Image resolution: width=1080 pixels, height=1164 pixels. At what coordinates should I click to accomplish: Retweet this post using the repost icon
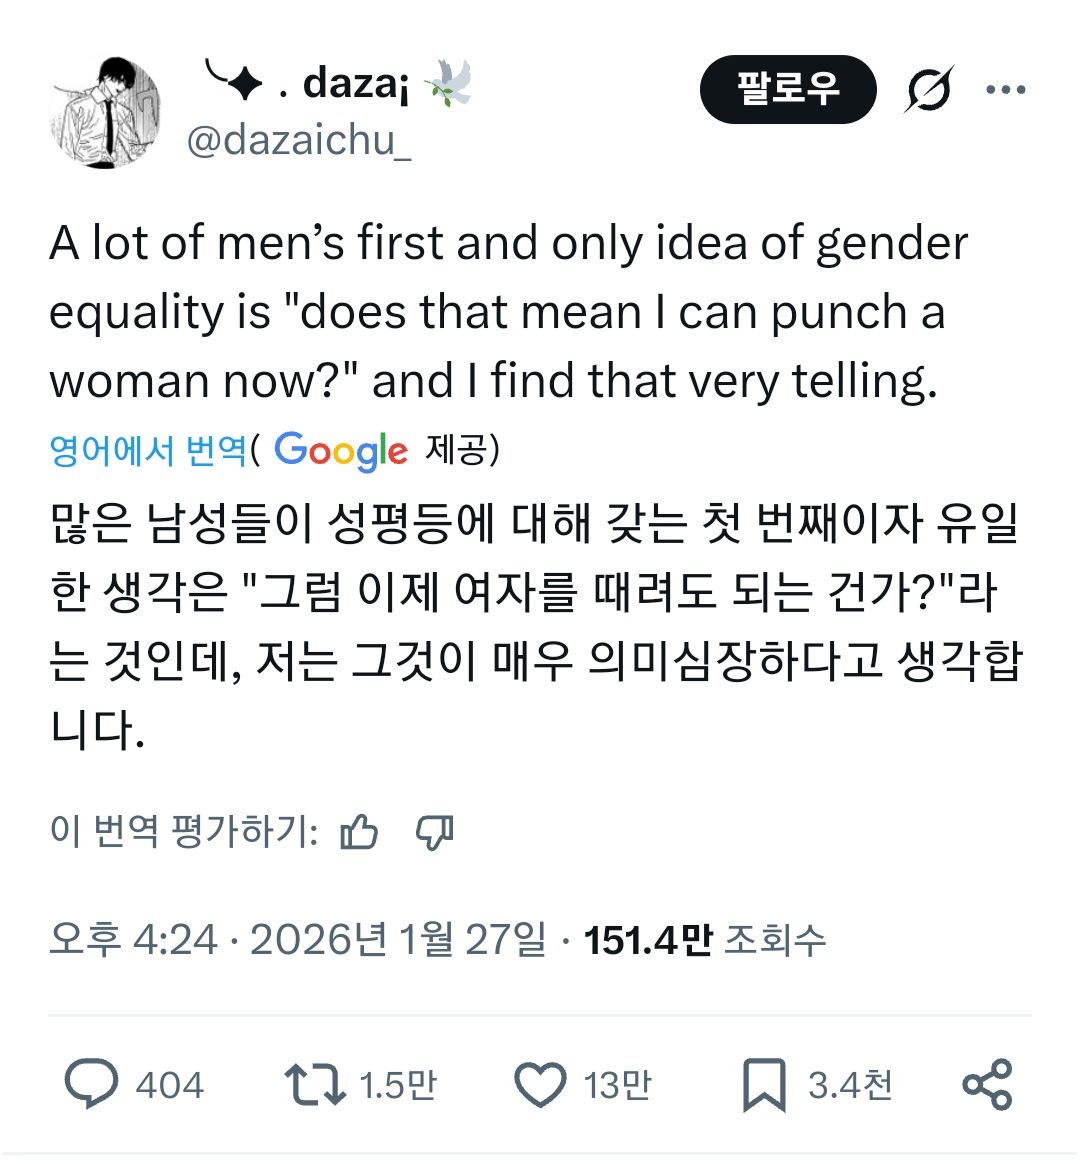tap(314, 1085)
